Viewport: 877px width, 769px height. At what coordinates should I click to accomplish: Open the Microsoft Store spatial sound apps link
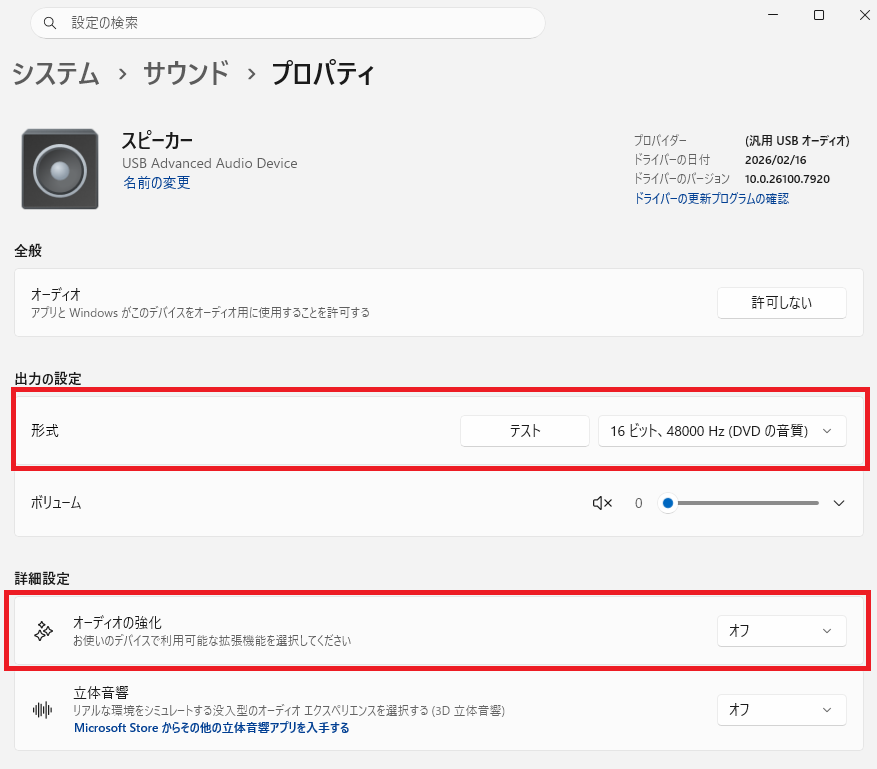point(211,729)
